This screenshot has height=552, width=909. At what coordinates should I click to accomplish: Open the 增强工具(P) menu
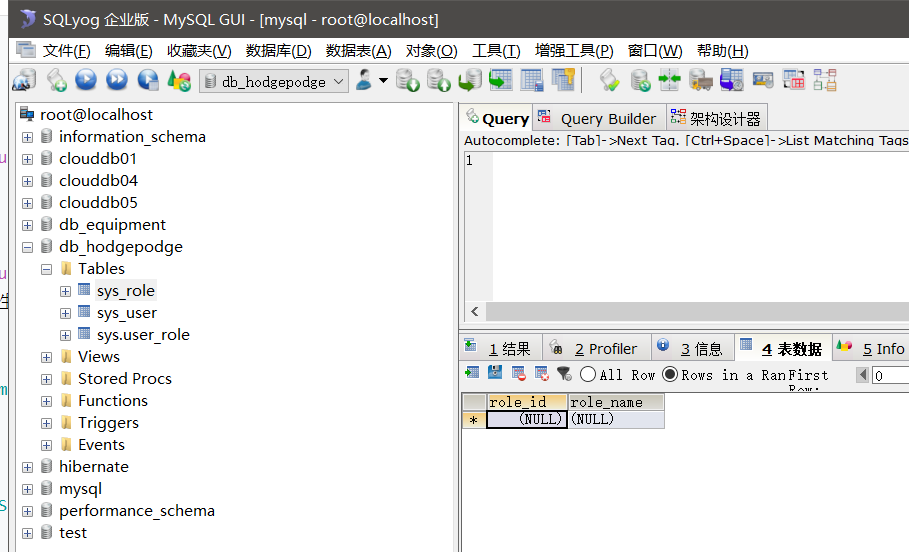574,51
